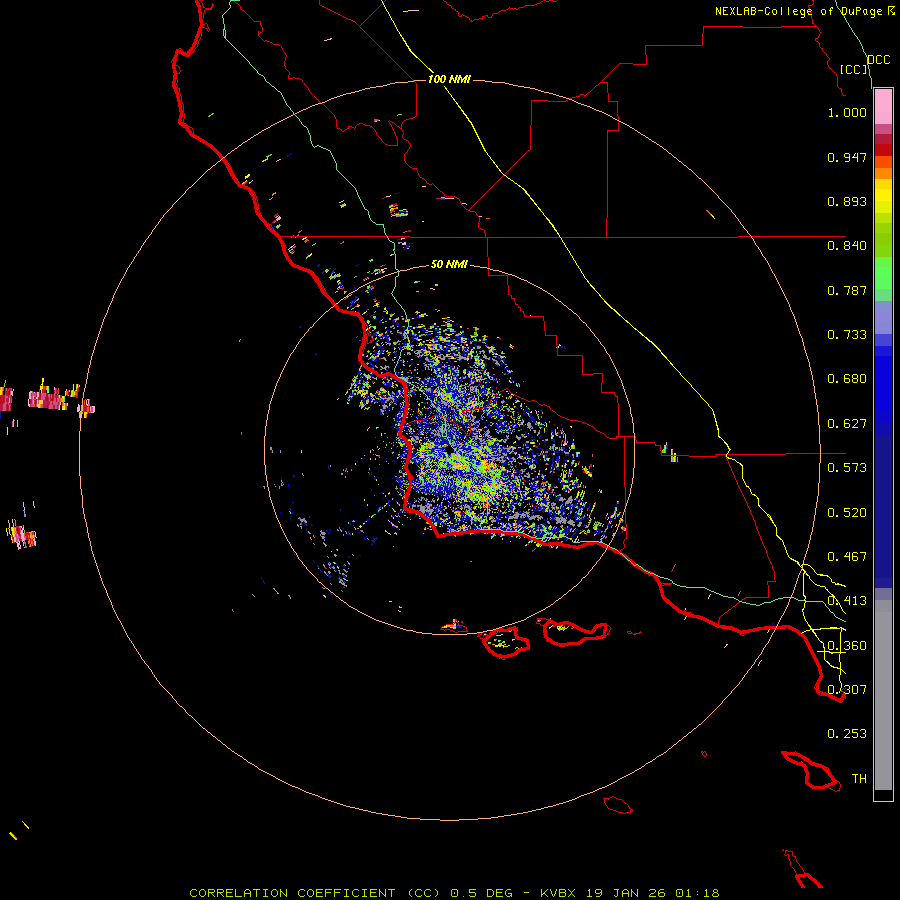Click the 0.733 legend value

tap(847, 335)
